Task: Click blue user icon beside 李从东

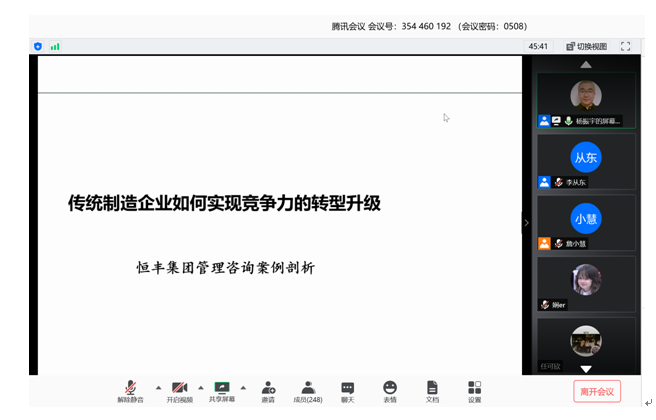Action: coord(544,182)
